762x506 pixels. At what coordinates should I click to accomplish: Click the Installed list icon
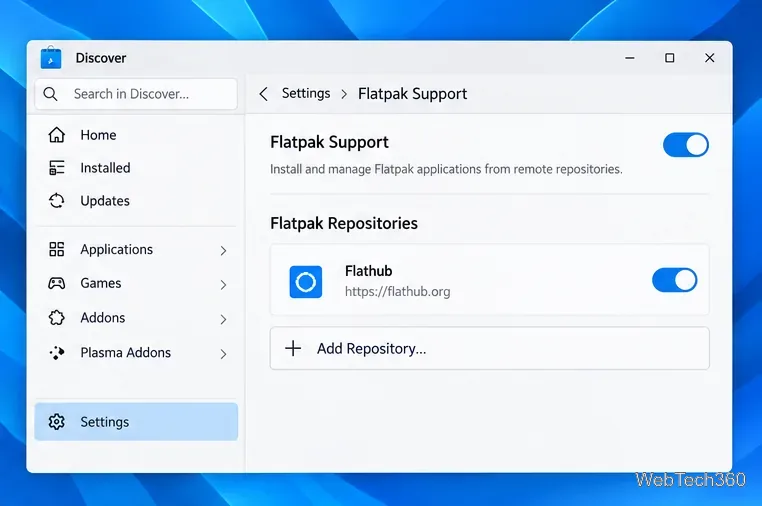click(x=57, y=168)
